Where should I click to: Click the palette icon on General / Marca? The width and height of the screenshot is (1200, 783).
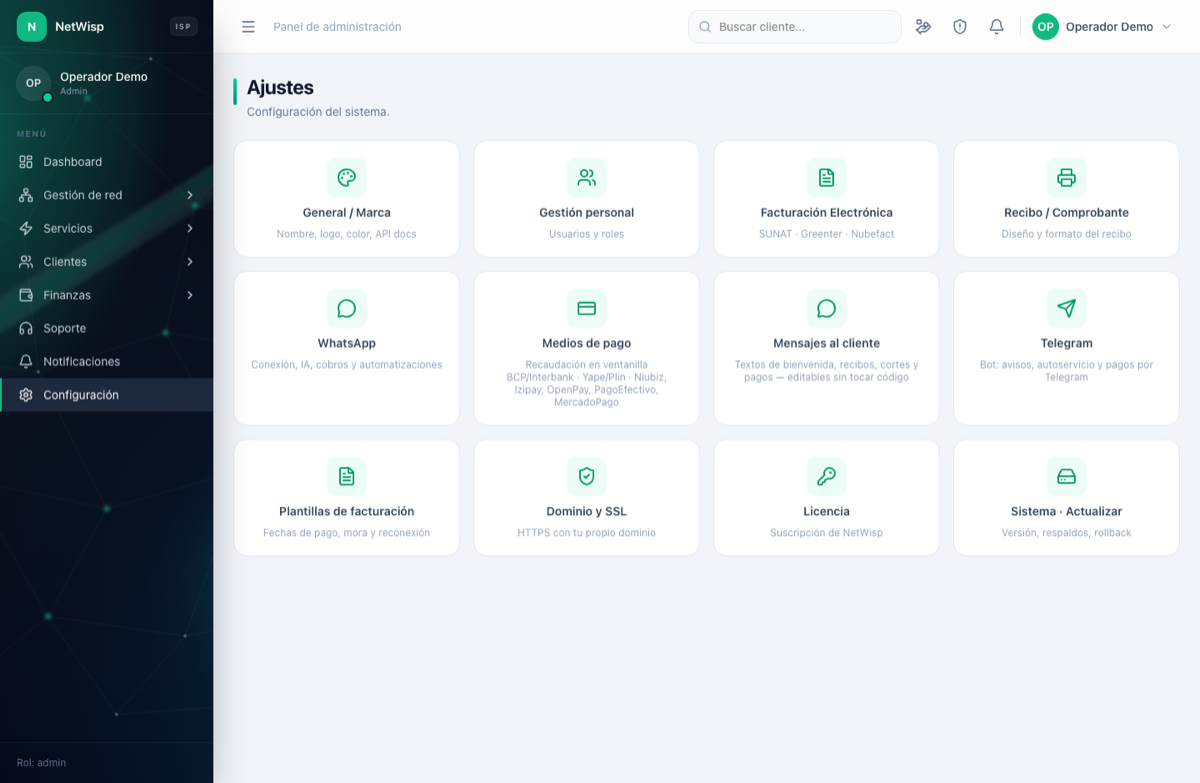click(347, 178)
